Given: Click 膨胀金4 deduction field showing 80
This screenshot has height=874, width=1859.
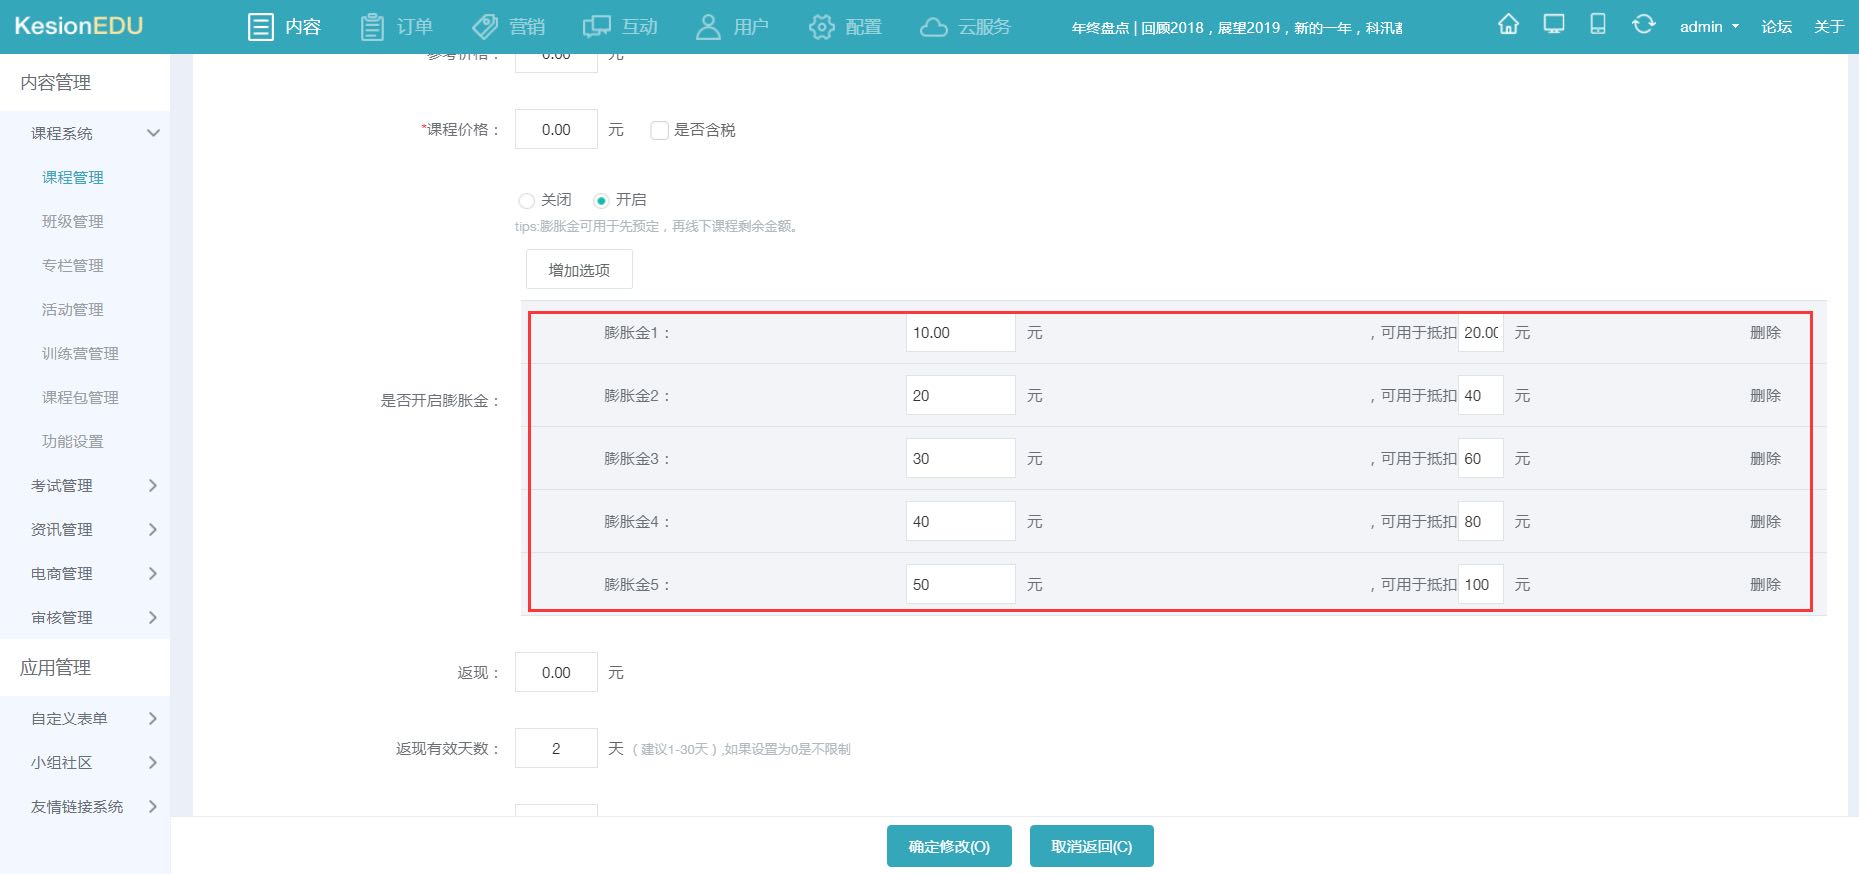Looking at the screenshot, I should click(x=1481, y=521).
